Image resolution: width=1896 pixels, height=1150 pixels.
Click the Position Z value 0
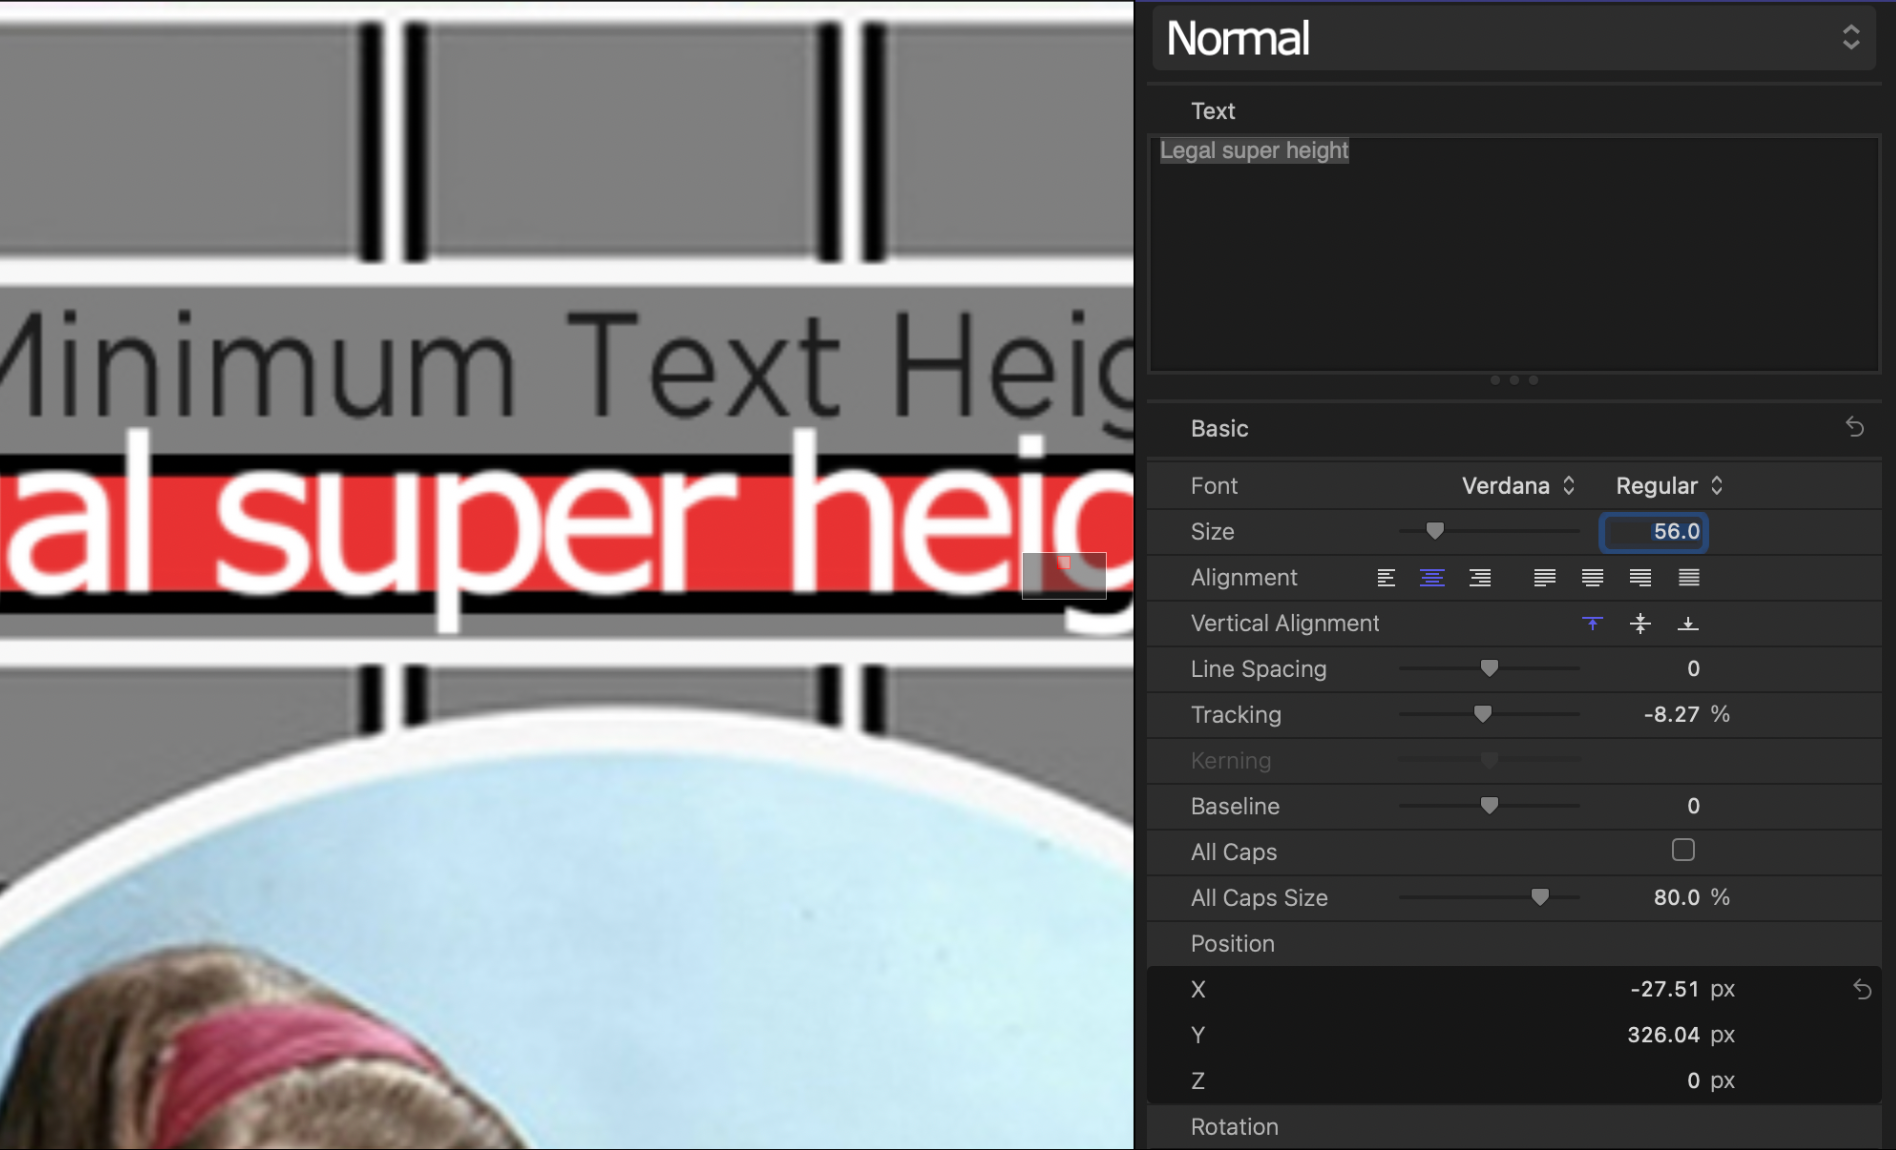1693,1081
